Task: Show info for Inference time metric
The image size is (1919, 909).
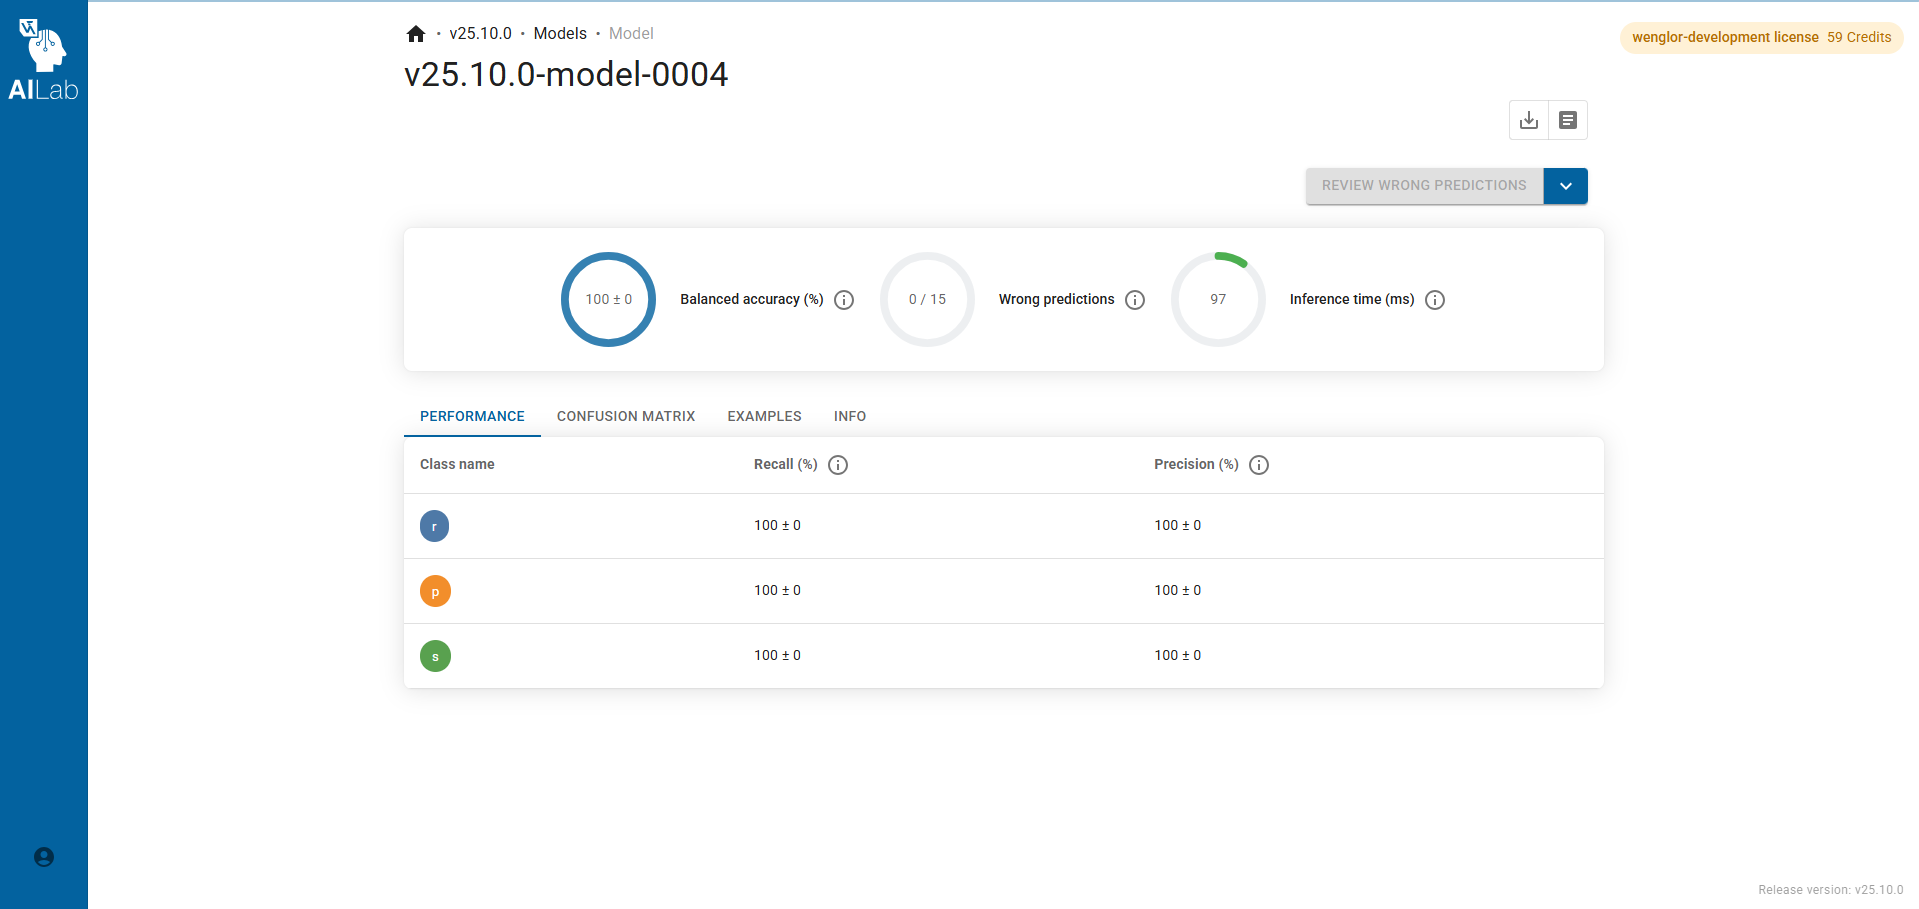Action: pyautogui.click(x=1435, y=300)
